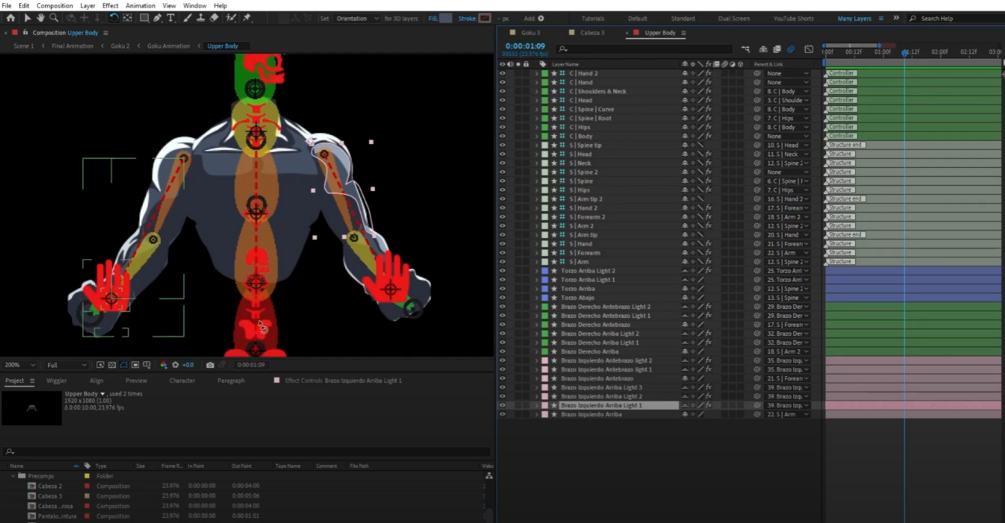Click the composition mini-flowchart icon in timeline
This screenshot has height=523, width=1005.
(x=745, y=49)
